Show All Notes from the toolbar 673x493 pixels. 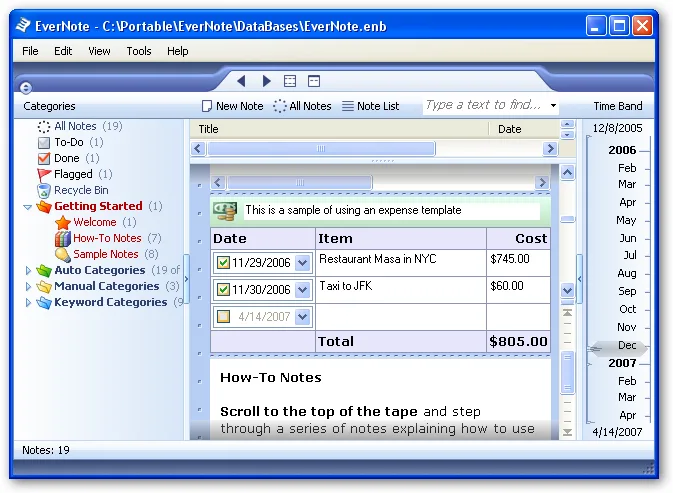pos(302,106)
